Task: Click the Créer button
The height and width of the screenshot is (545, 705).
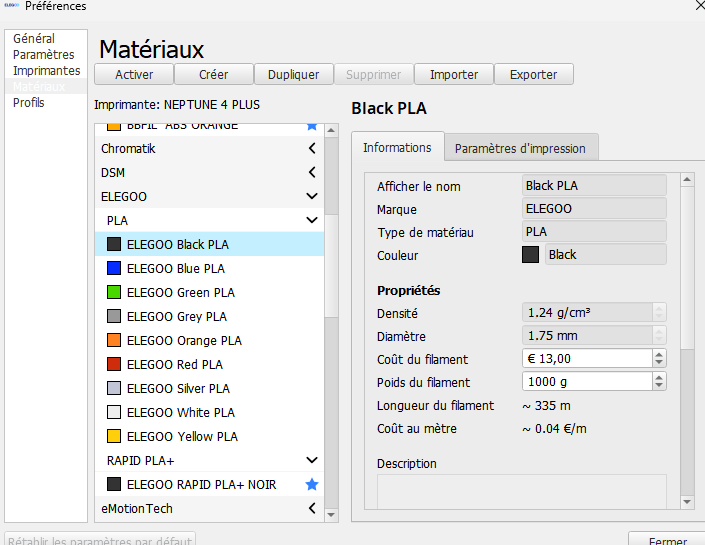Action: tap(214, 74)
